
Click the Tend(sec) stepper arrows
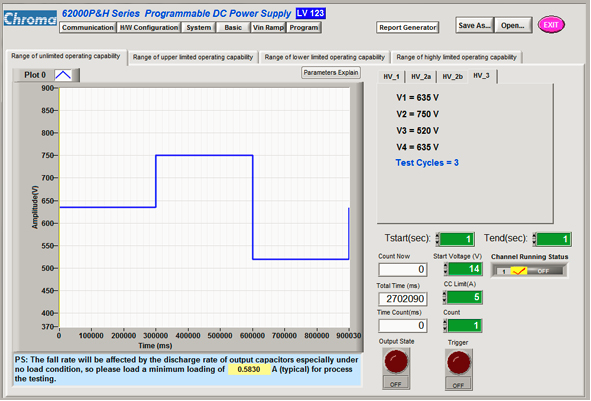click(534, 239)
